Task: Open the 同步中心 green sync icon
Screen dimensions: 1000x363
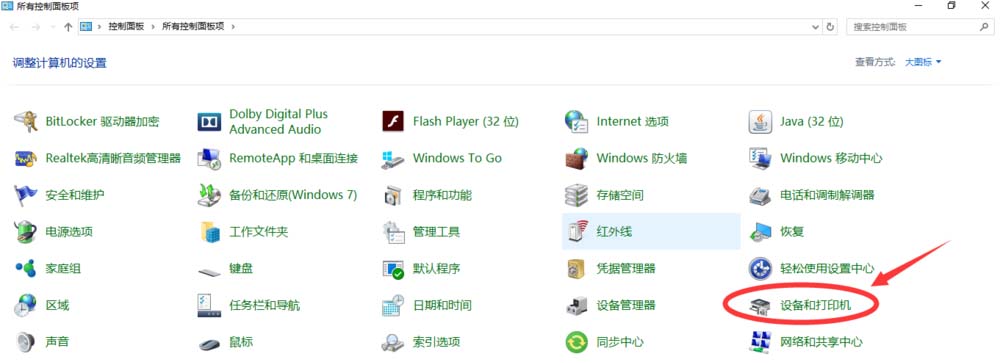Action: (x=577, y=343)
